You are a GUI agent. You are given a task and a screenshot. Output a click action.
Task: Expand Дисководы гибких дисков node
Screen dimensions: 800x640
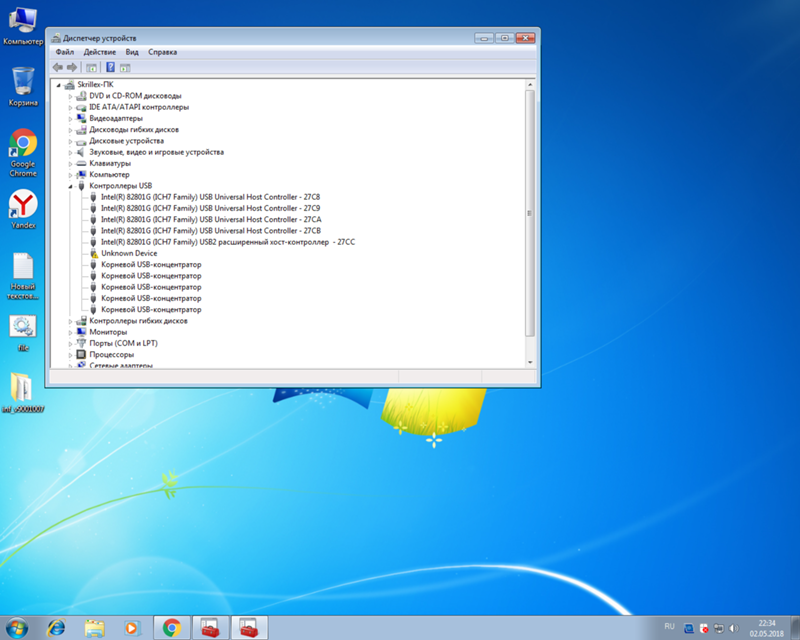(70, 130)
